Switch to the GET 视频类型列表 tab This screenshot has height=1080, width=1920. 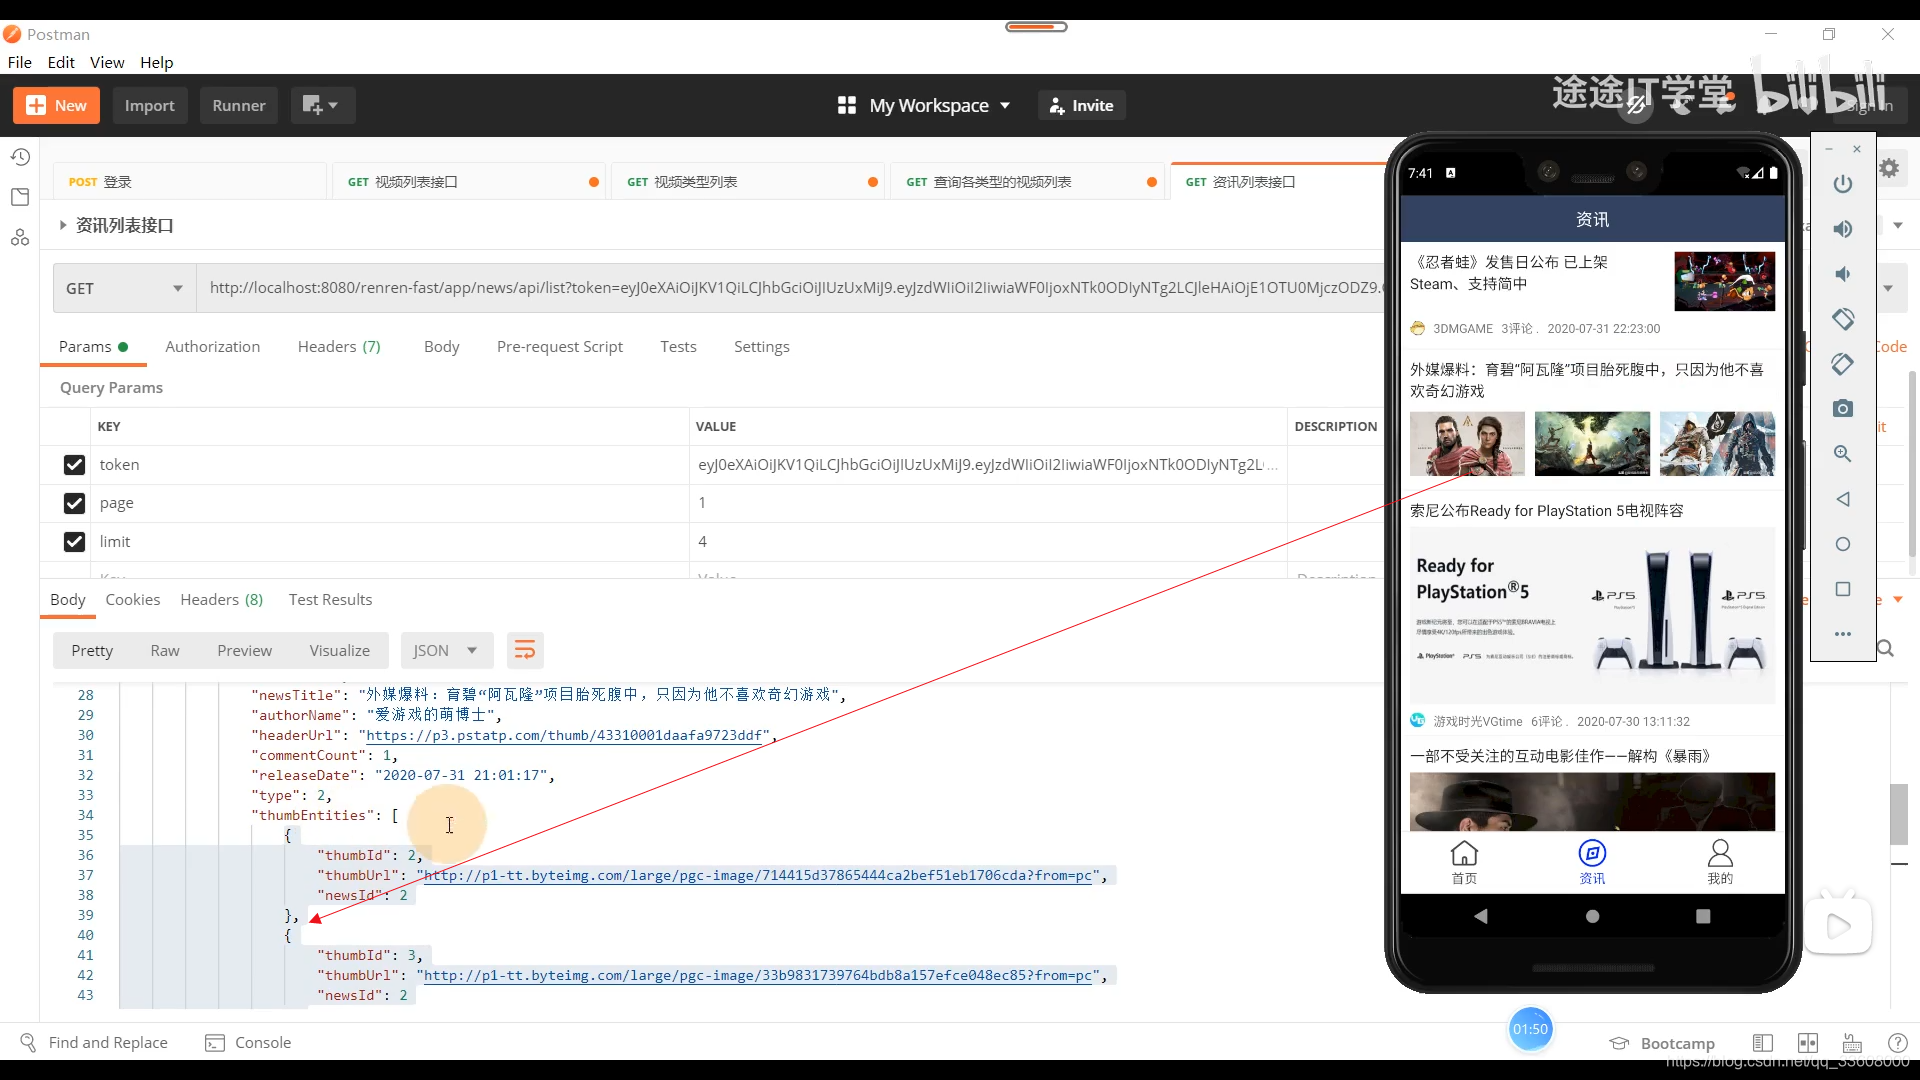[747, 182]
